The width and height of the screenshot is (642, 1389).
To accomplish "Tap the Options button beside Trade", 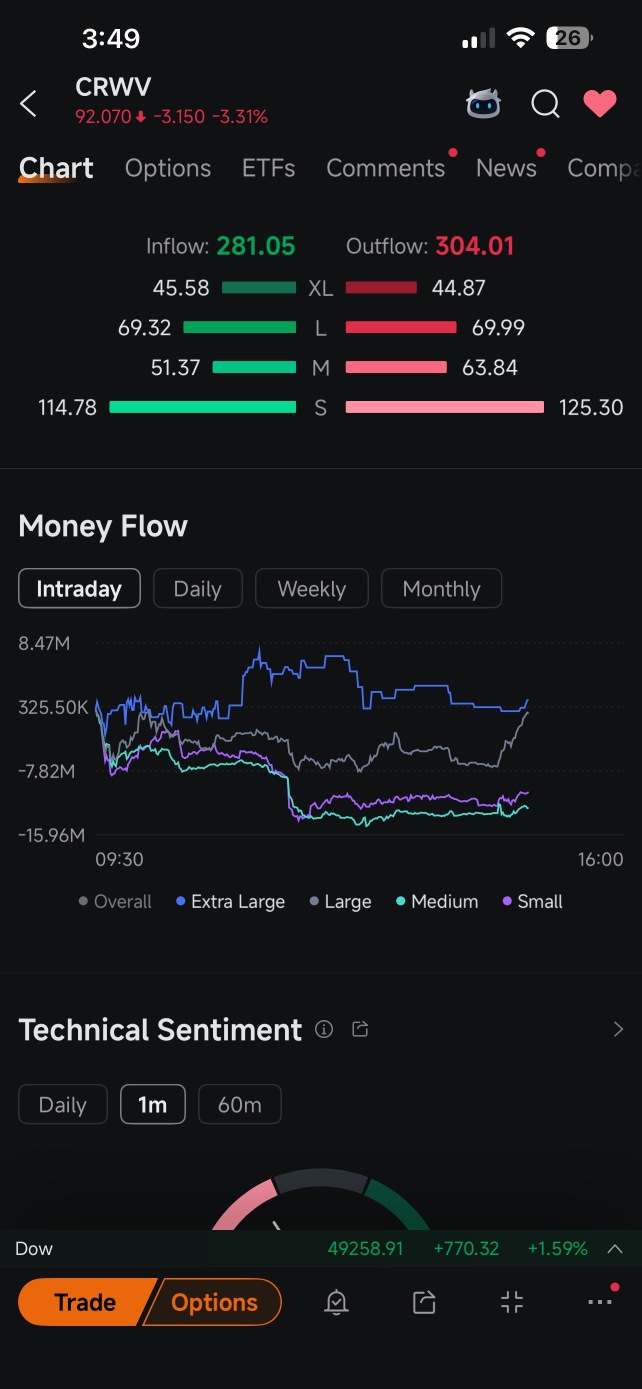I will [214, 1302].
